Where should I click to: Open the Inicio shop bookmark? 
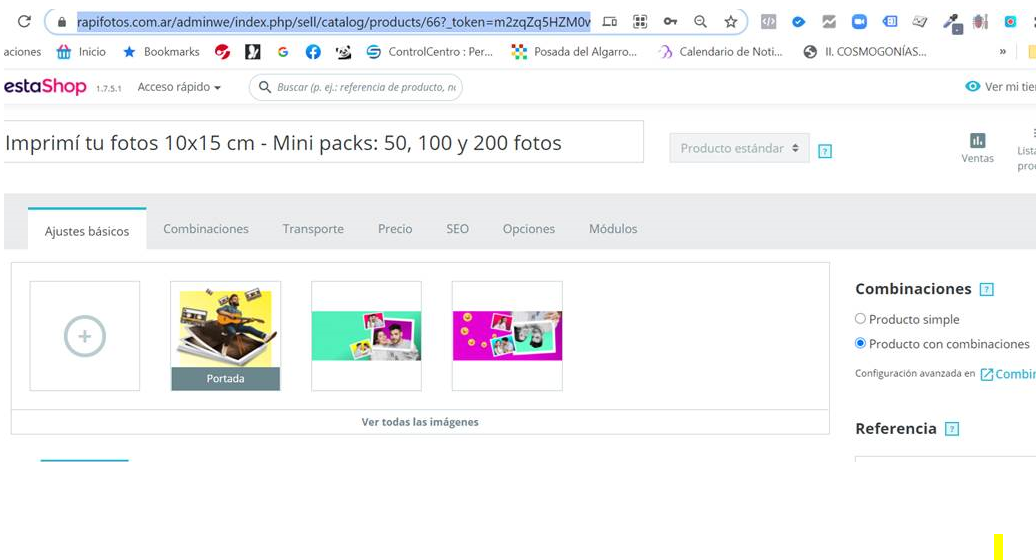[x=81, y=52]
